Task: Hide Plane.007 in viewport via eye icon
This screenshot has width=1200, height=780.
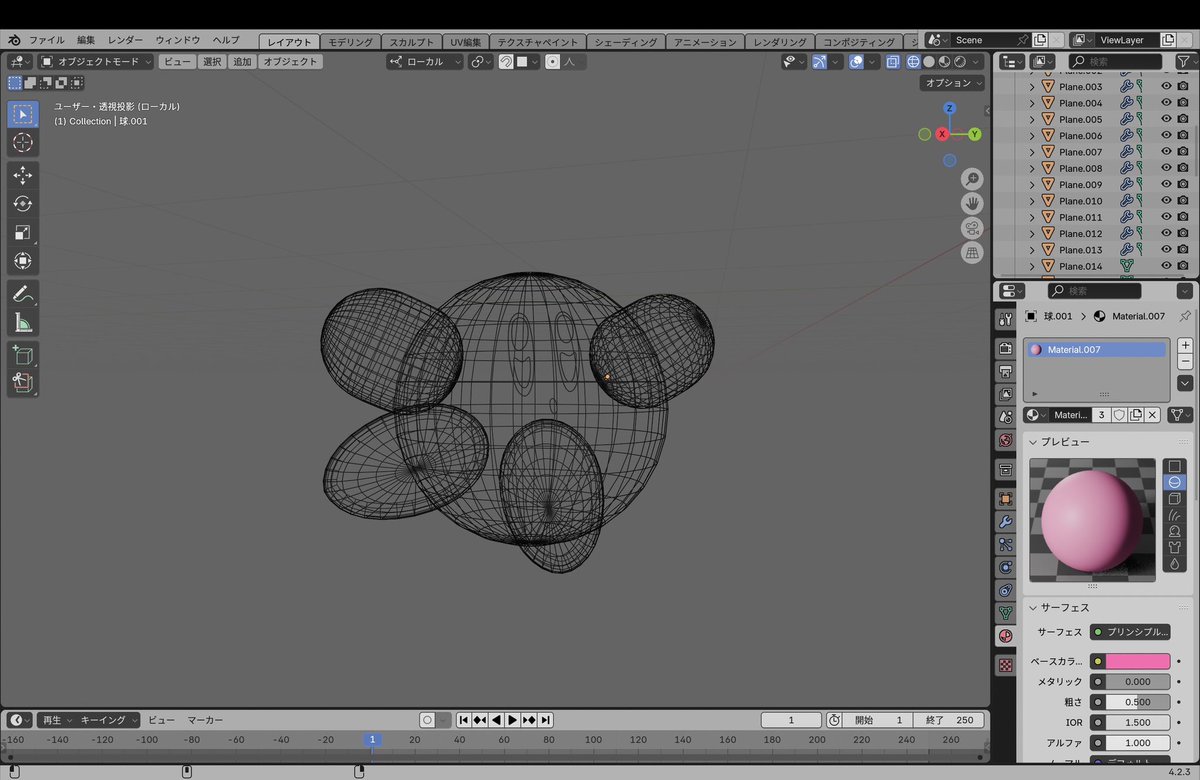Action: point(1166,152)
